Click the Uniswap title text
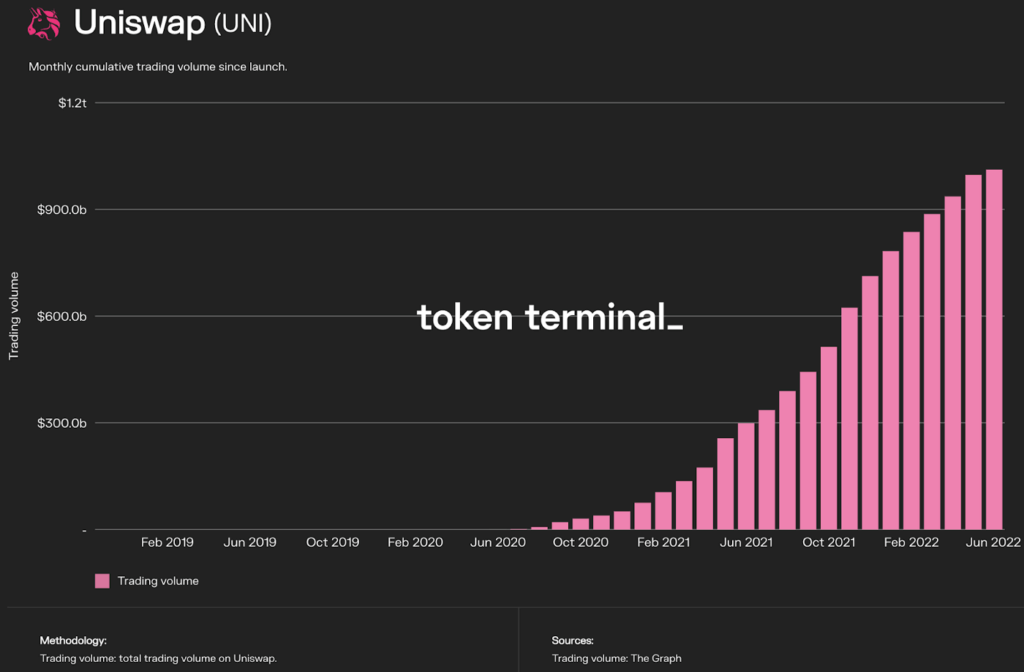The height and width of the screenshot is (672, 1024). (x=138, y=22)
